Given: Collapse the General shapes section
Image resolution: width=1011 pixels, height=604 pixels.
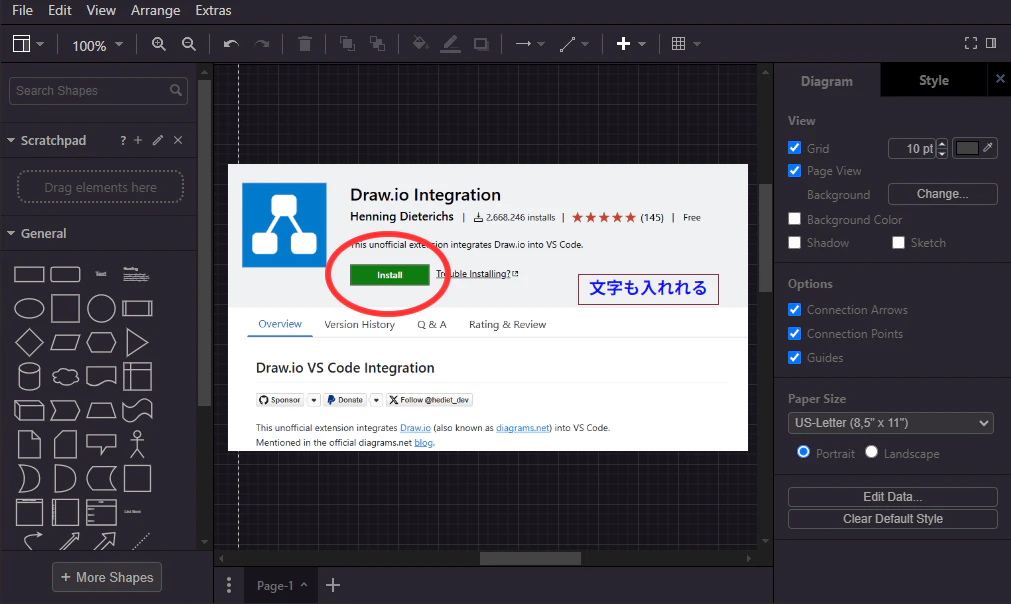Looking at the screenshot, I should point(11,233).
